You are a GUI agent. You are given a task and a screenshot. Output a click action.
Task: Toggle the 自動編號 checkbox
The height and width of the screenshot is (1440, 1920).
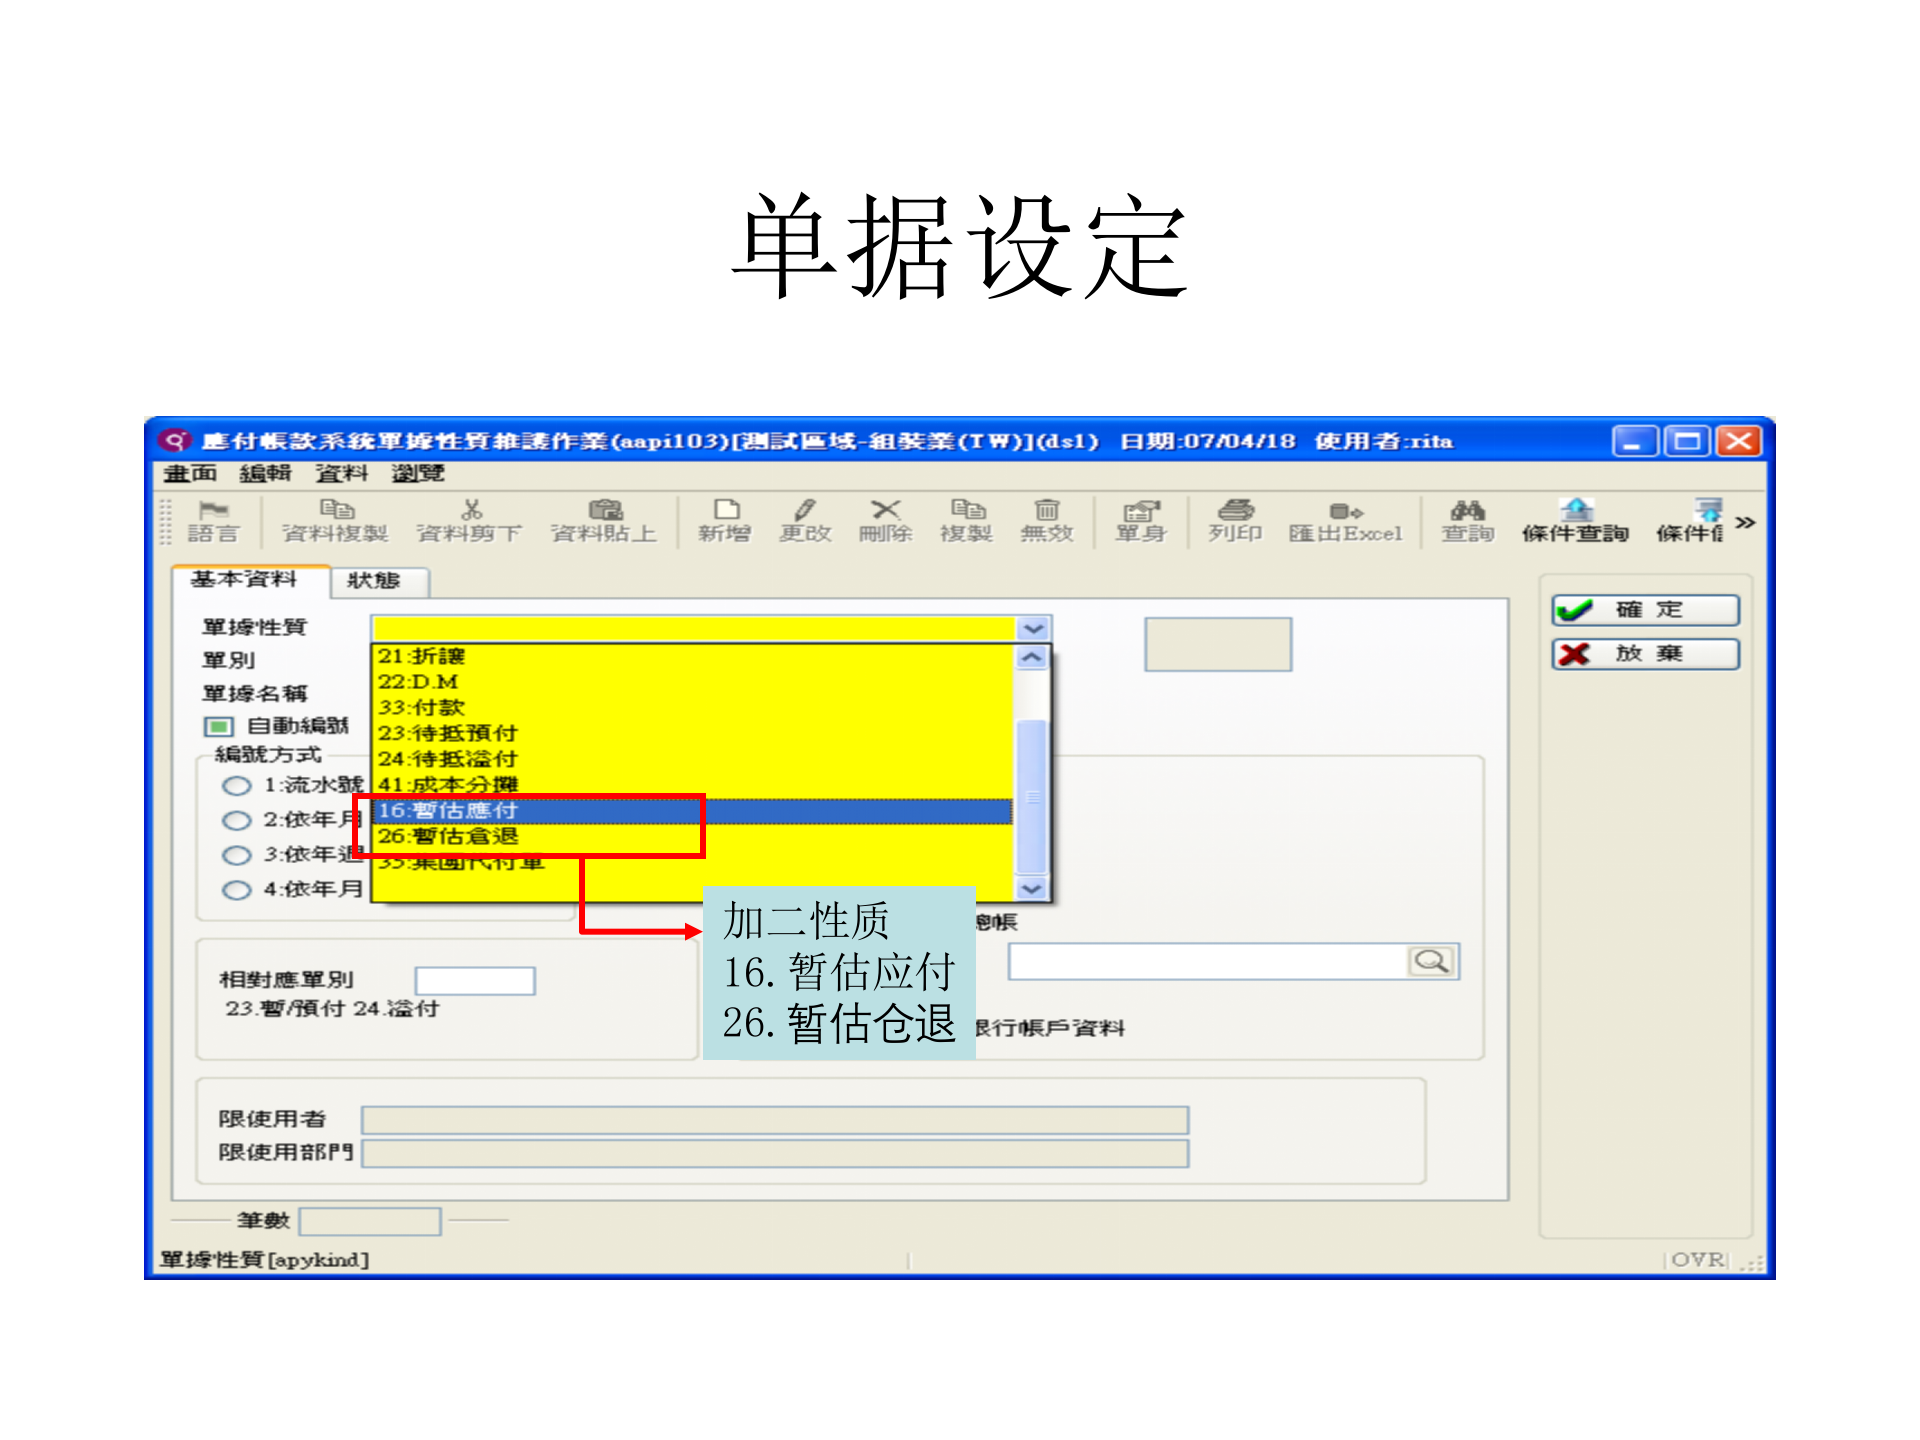click(x=216, y=726)
